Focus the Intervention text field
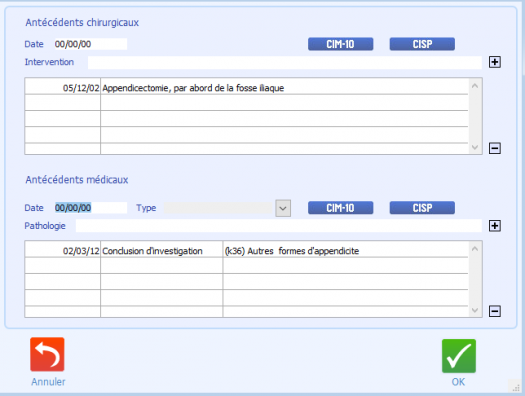Viewport: 525px width, 396px height. pyautogui.click(x=285, y=63)
